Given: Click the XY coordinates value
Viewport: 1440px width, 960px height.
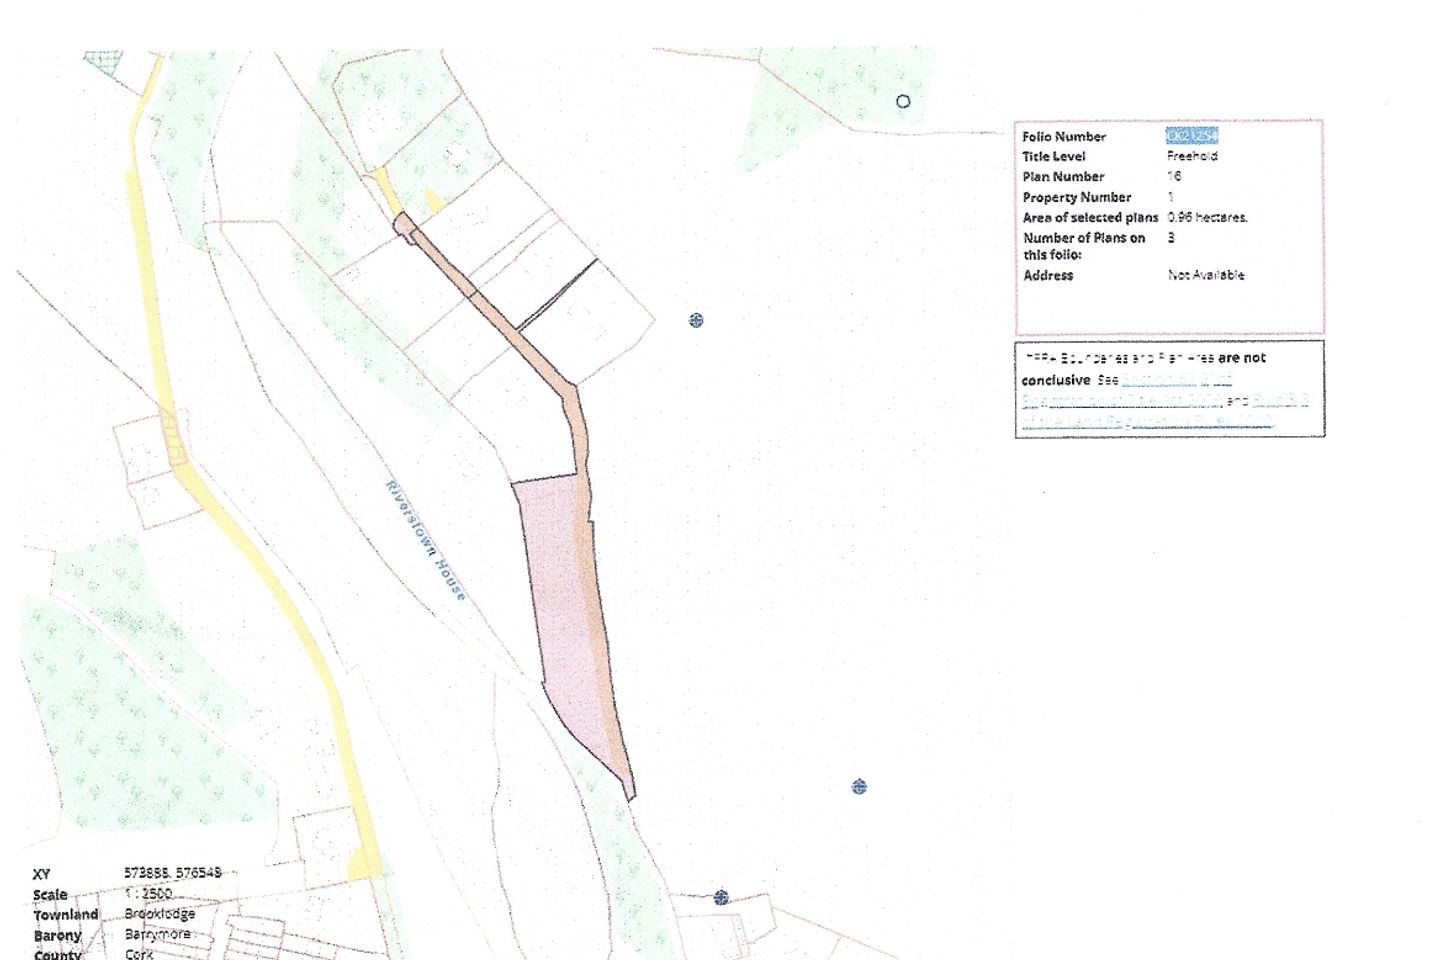Looking at the screenshot, I should [x=172, y=873].
